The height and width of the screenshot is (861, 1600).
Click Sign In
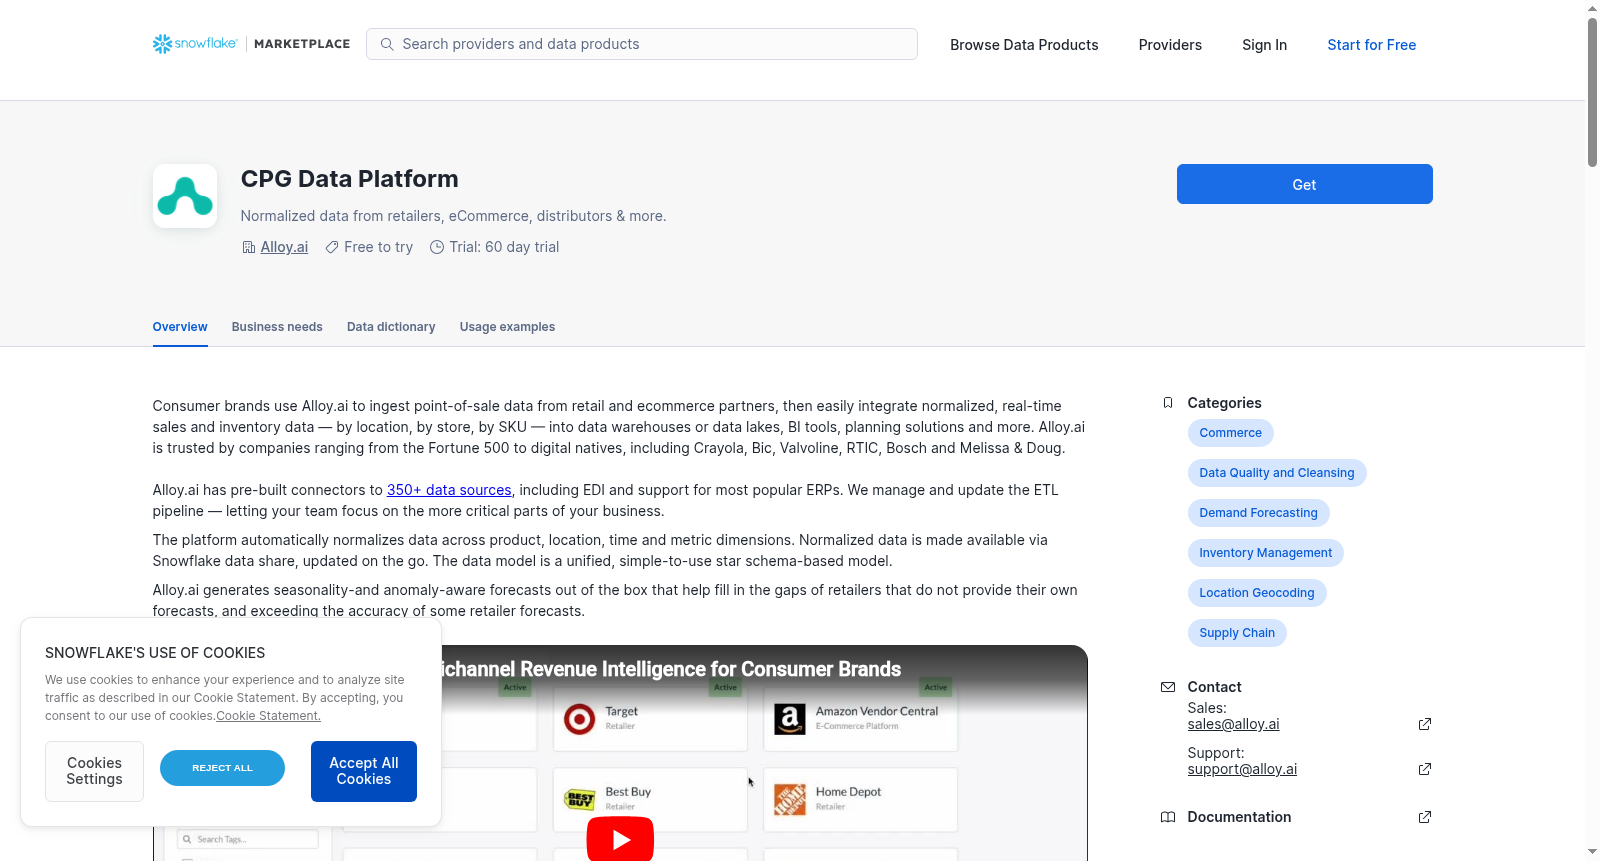pos(1264,45)
